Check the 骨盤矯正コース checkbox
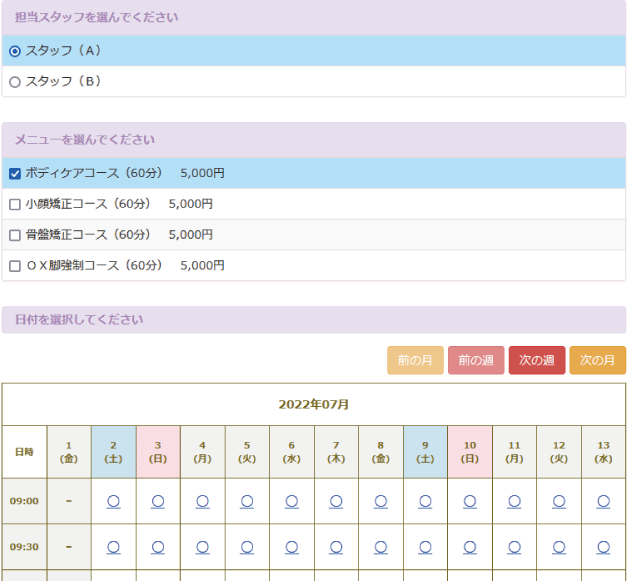 [15, 235]
